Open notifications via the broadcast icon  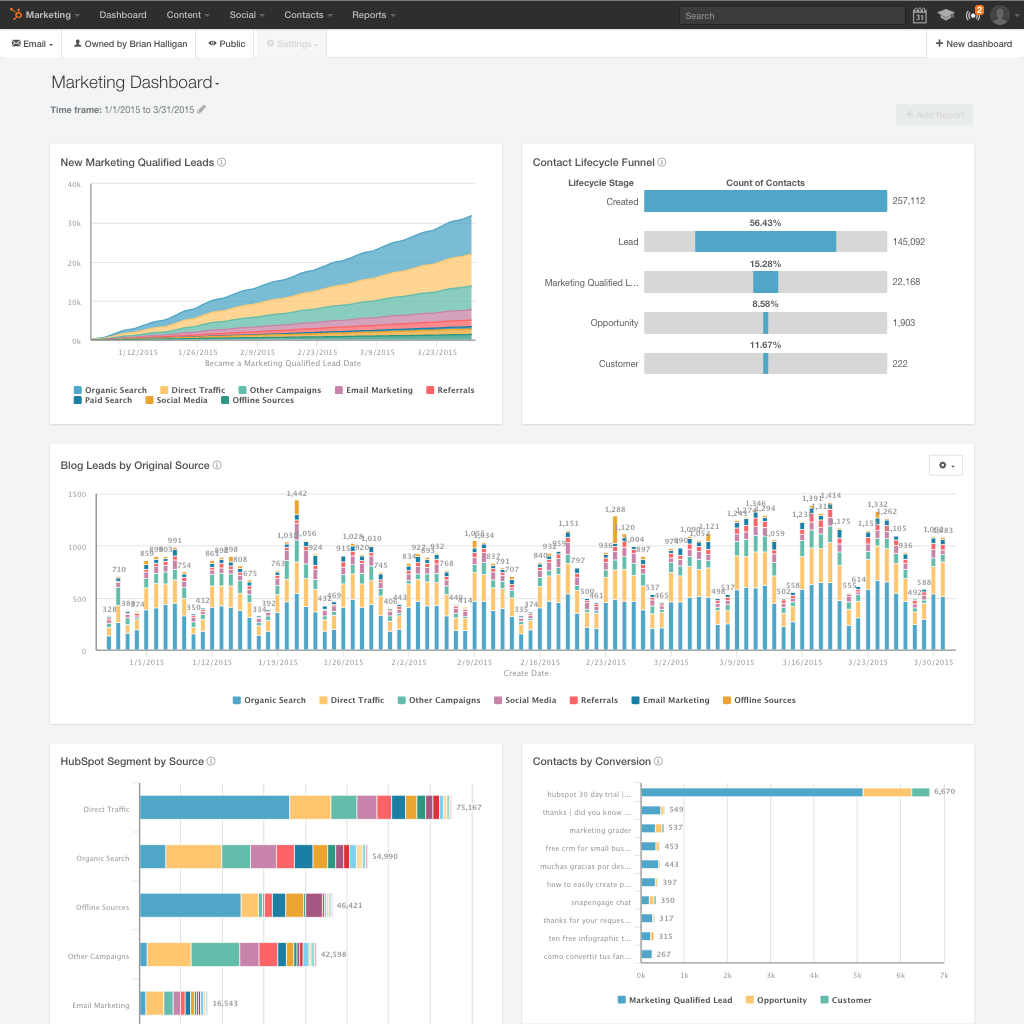(x=971, y=14)
